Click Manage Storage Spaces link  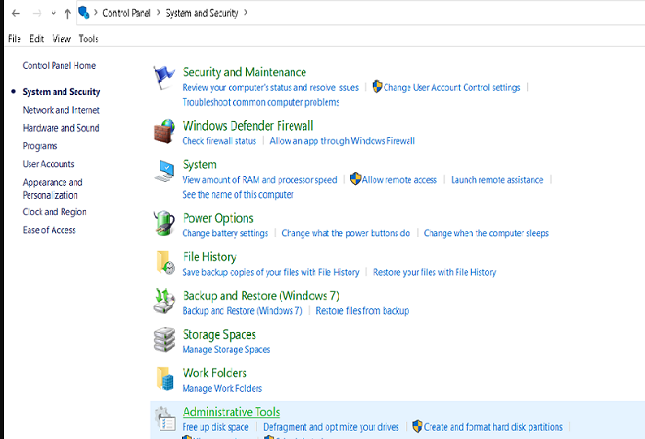[227, 350]
